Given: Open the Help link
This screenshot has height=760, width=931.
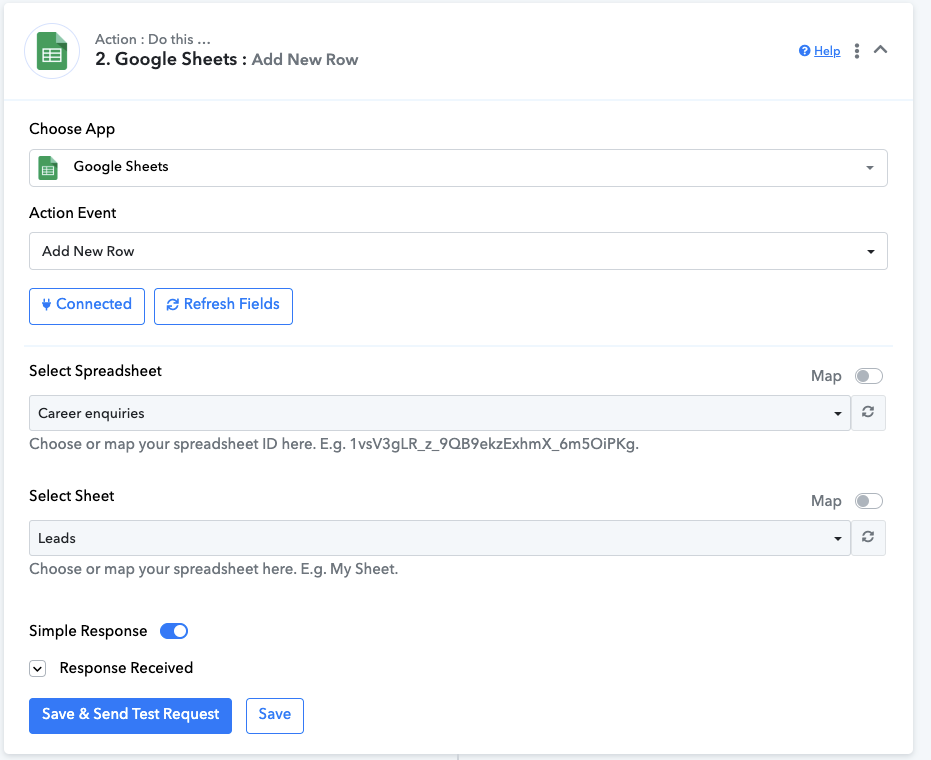Looking at the screenshot, I should pyautogui.click(x=826, y=51).
